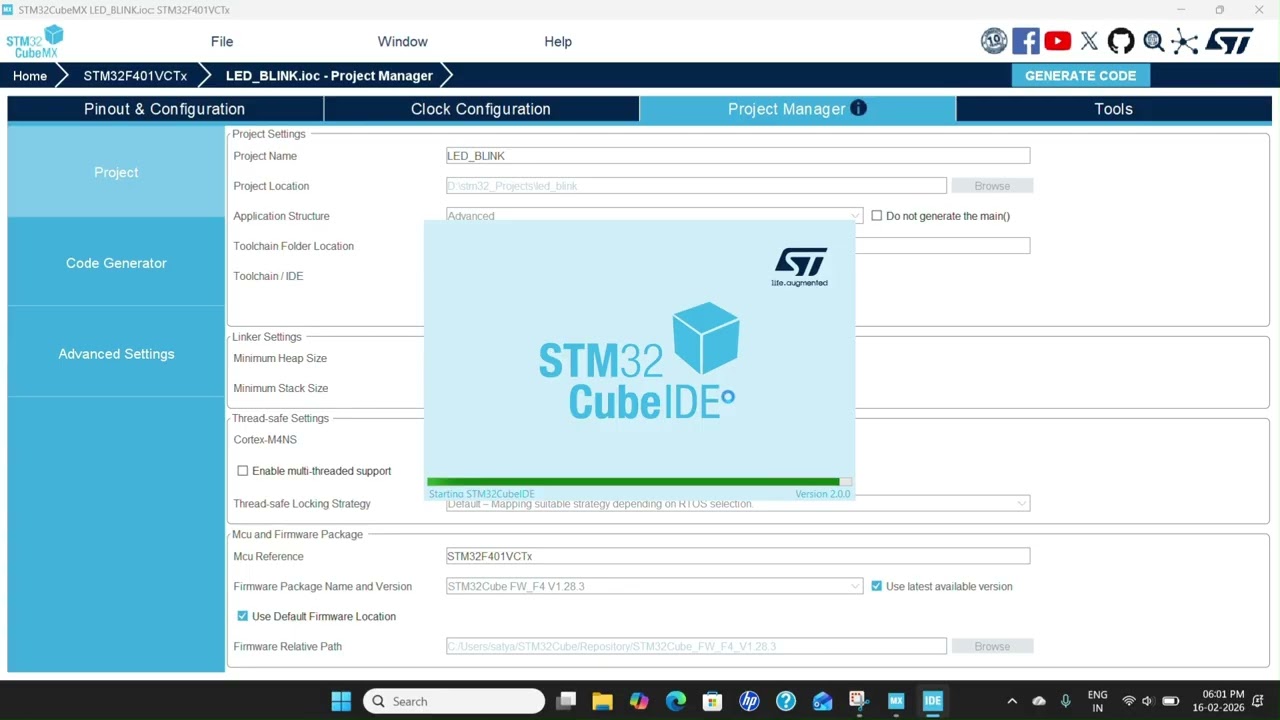Click the globe magnifier search icon
The image size is (1280, 720).
pyautogui.click(x=1153, y=41)
